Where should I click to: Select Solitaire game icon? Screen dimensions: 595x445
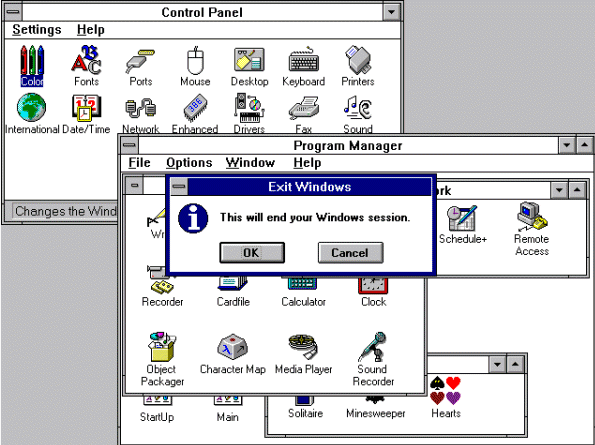click(x=305, y=407)
